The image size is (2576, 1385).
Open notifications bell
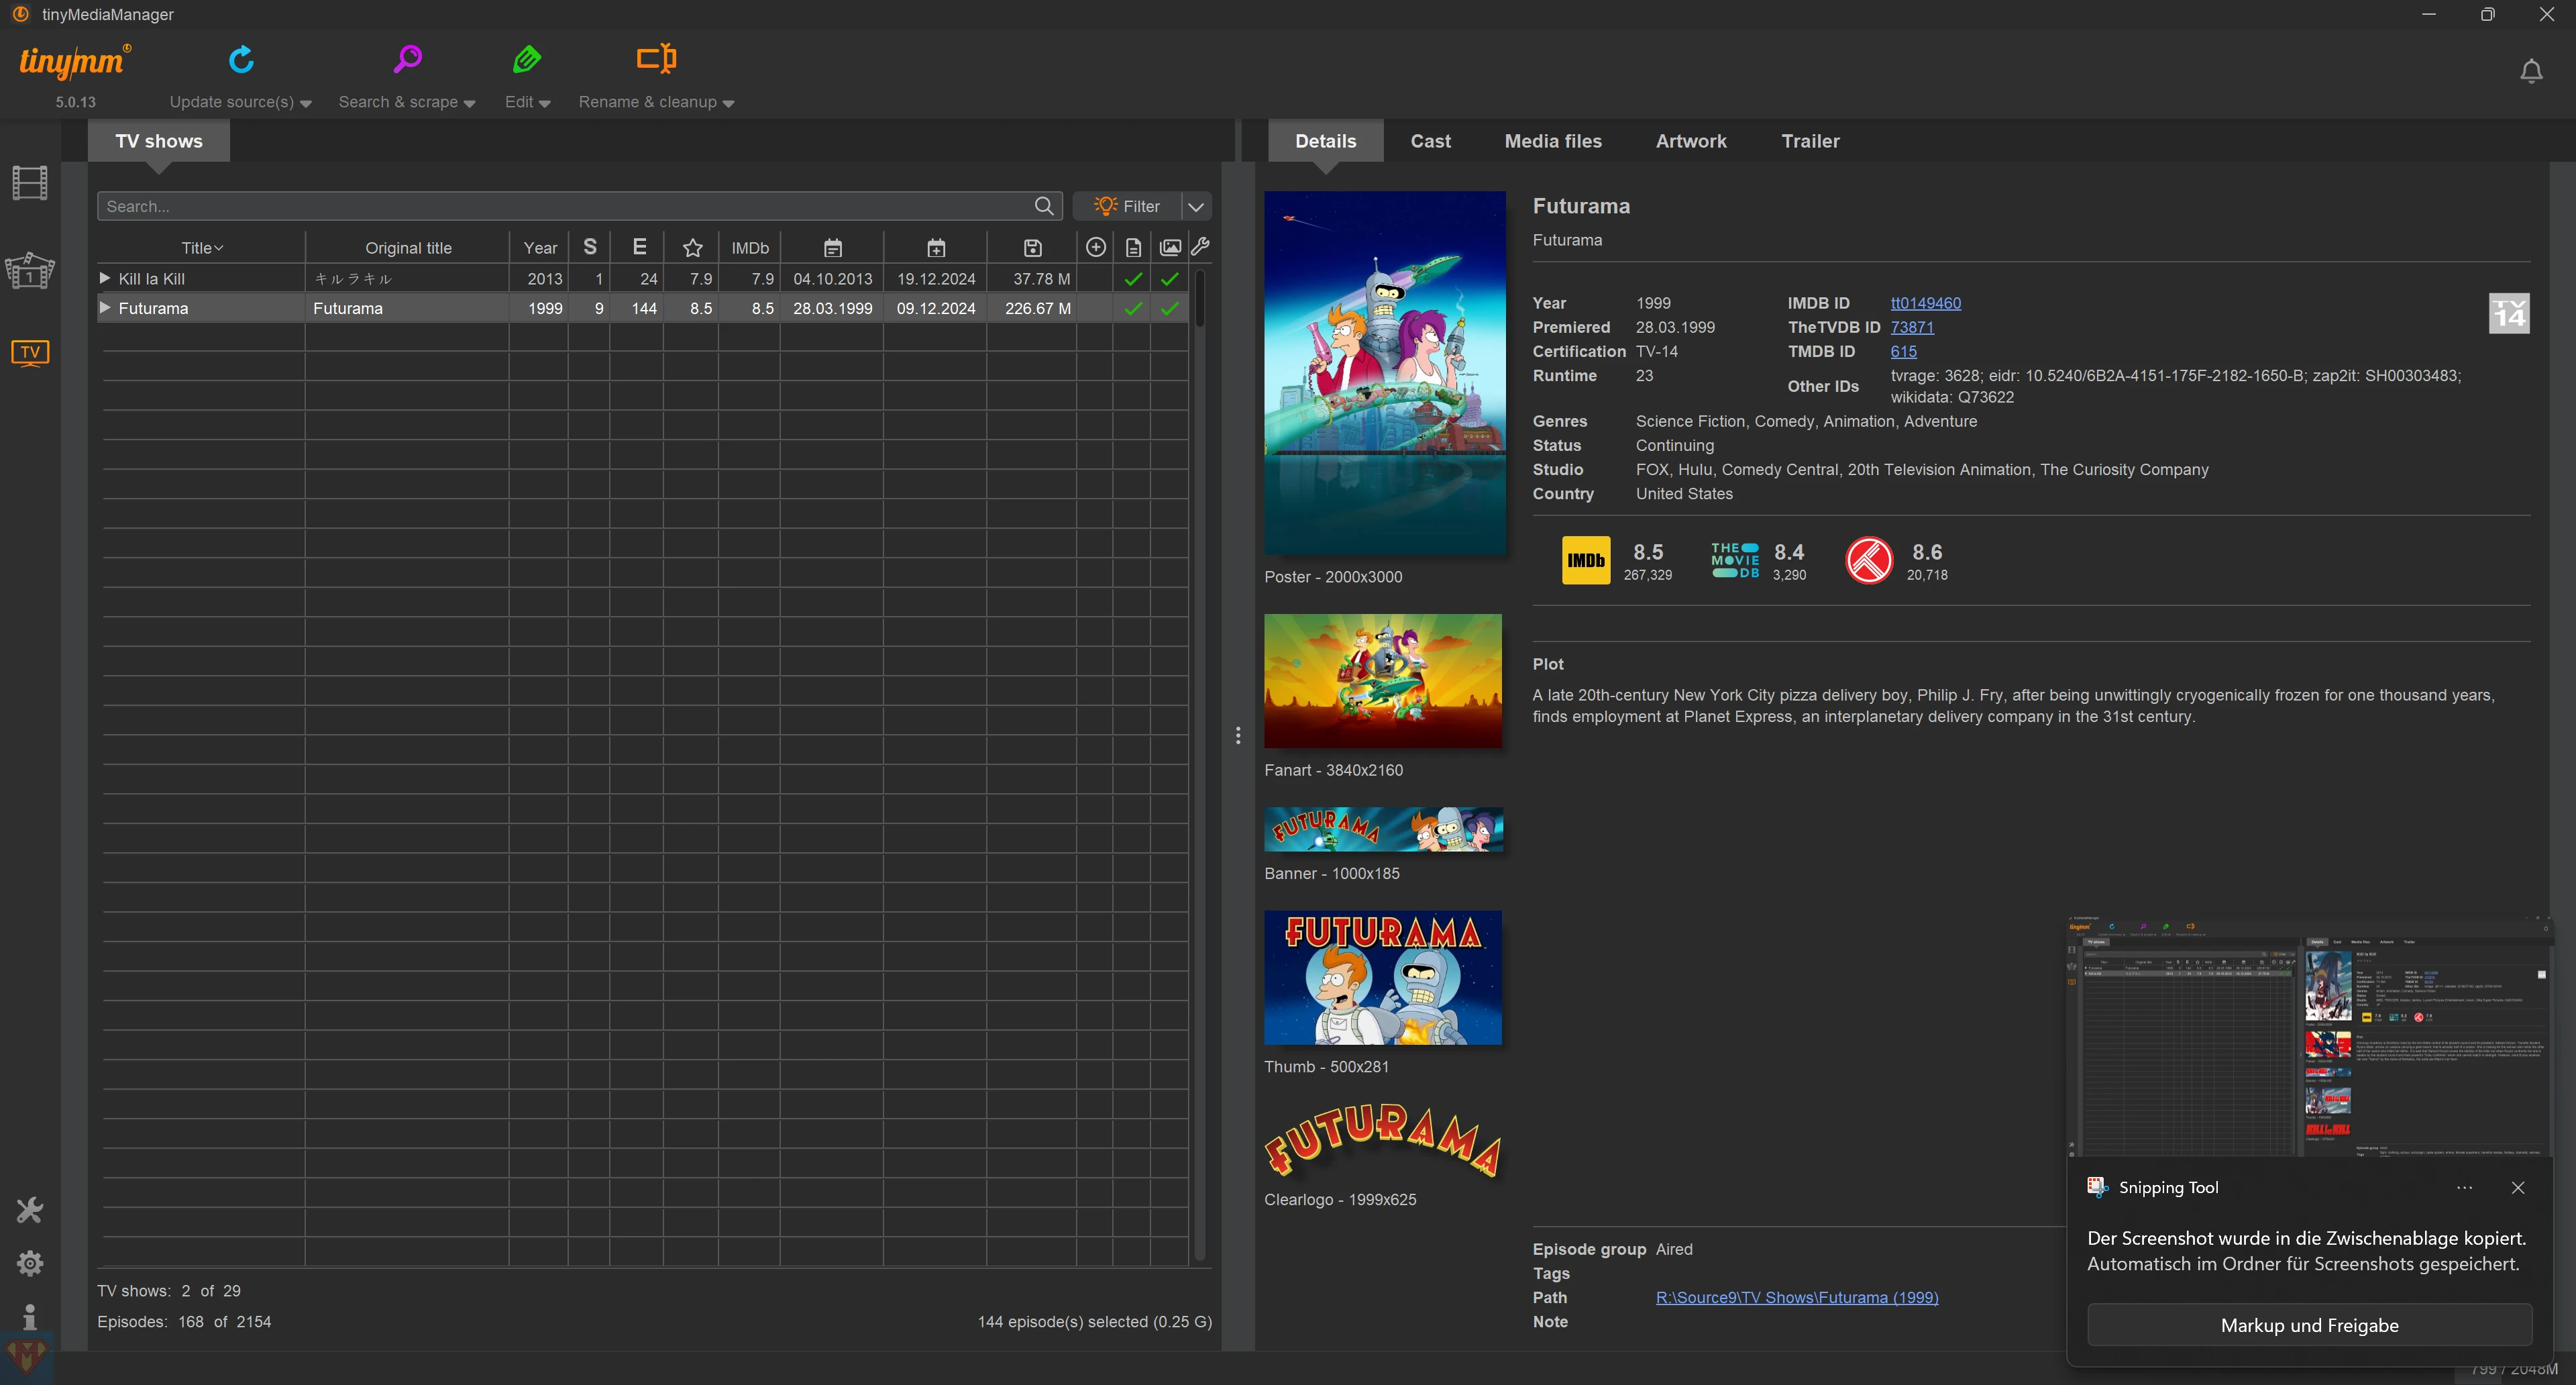click(x=2531, y=72)
